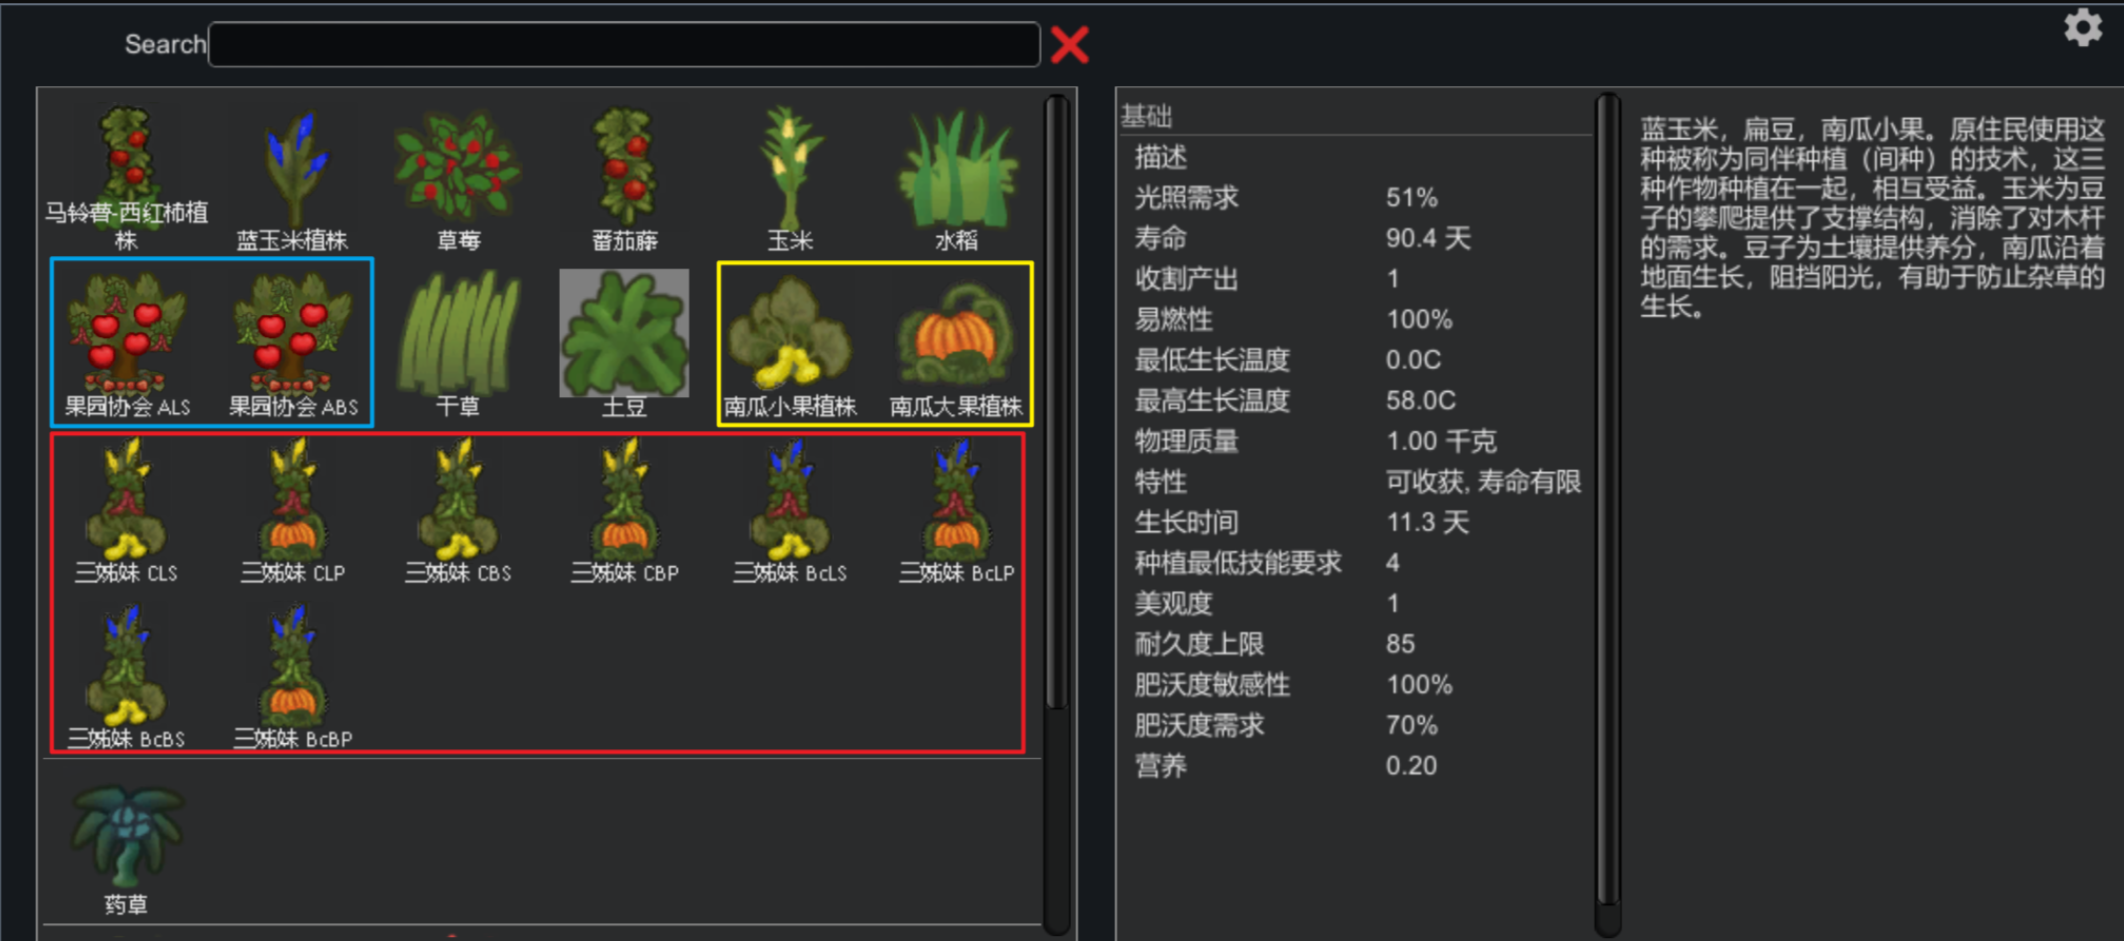The height and width of the screenshot is (941, 2124).
Task: Focus the Search input field
Action: point(624,45)
